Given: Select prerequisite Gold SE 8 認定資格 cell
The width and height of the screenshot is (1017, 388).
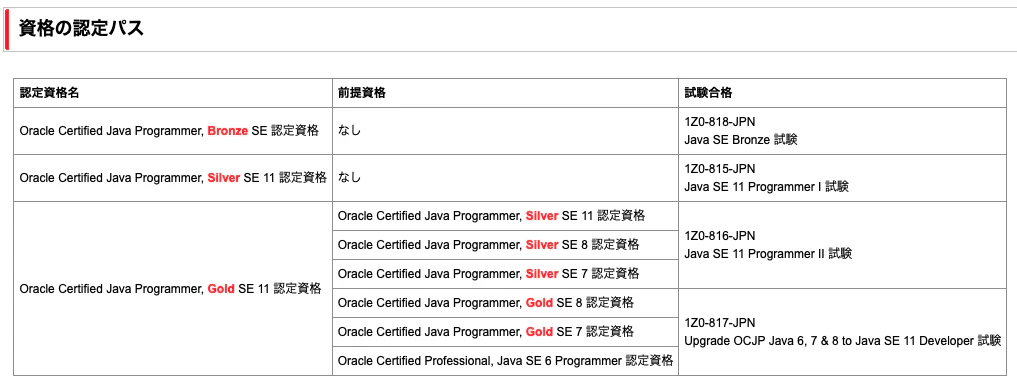Looking at the screenshot, I should (505, 303).
